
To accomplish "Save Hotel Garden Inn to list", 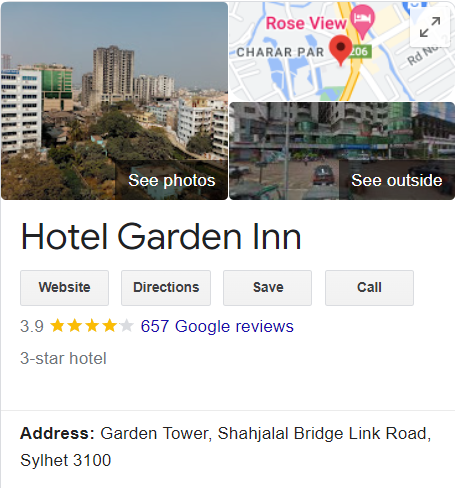I will [x=267, y=288].
